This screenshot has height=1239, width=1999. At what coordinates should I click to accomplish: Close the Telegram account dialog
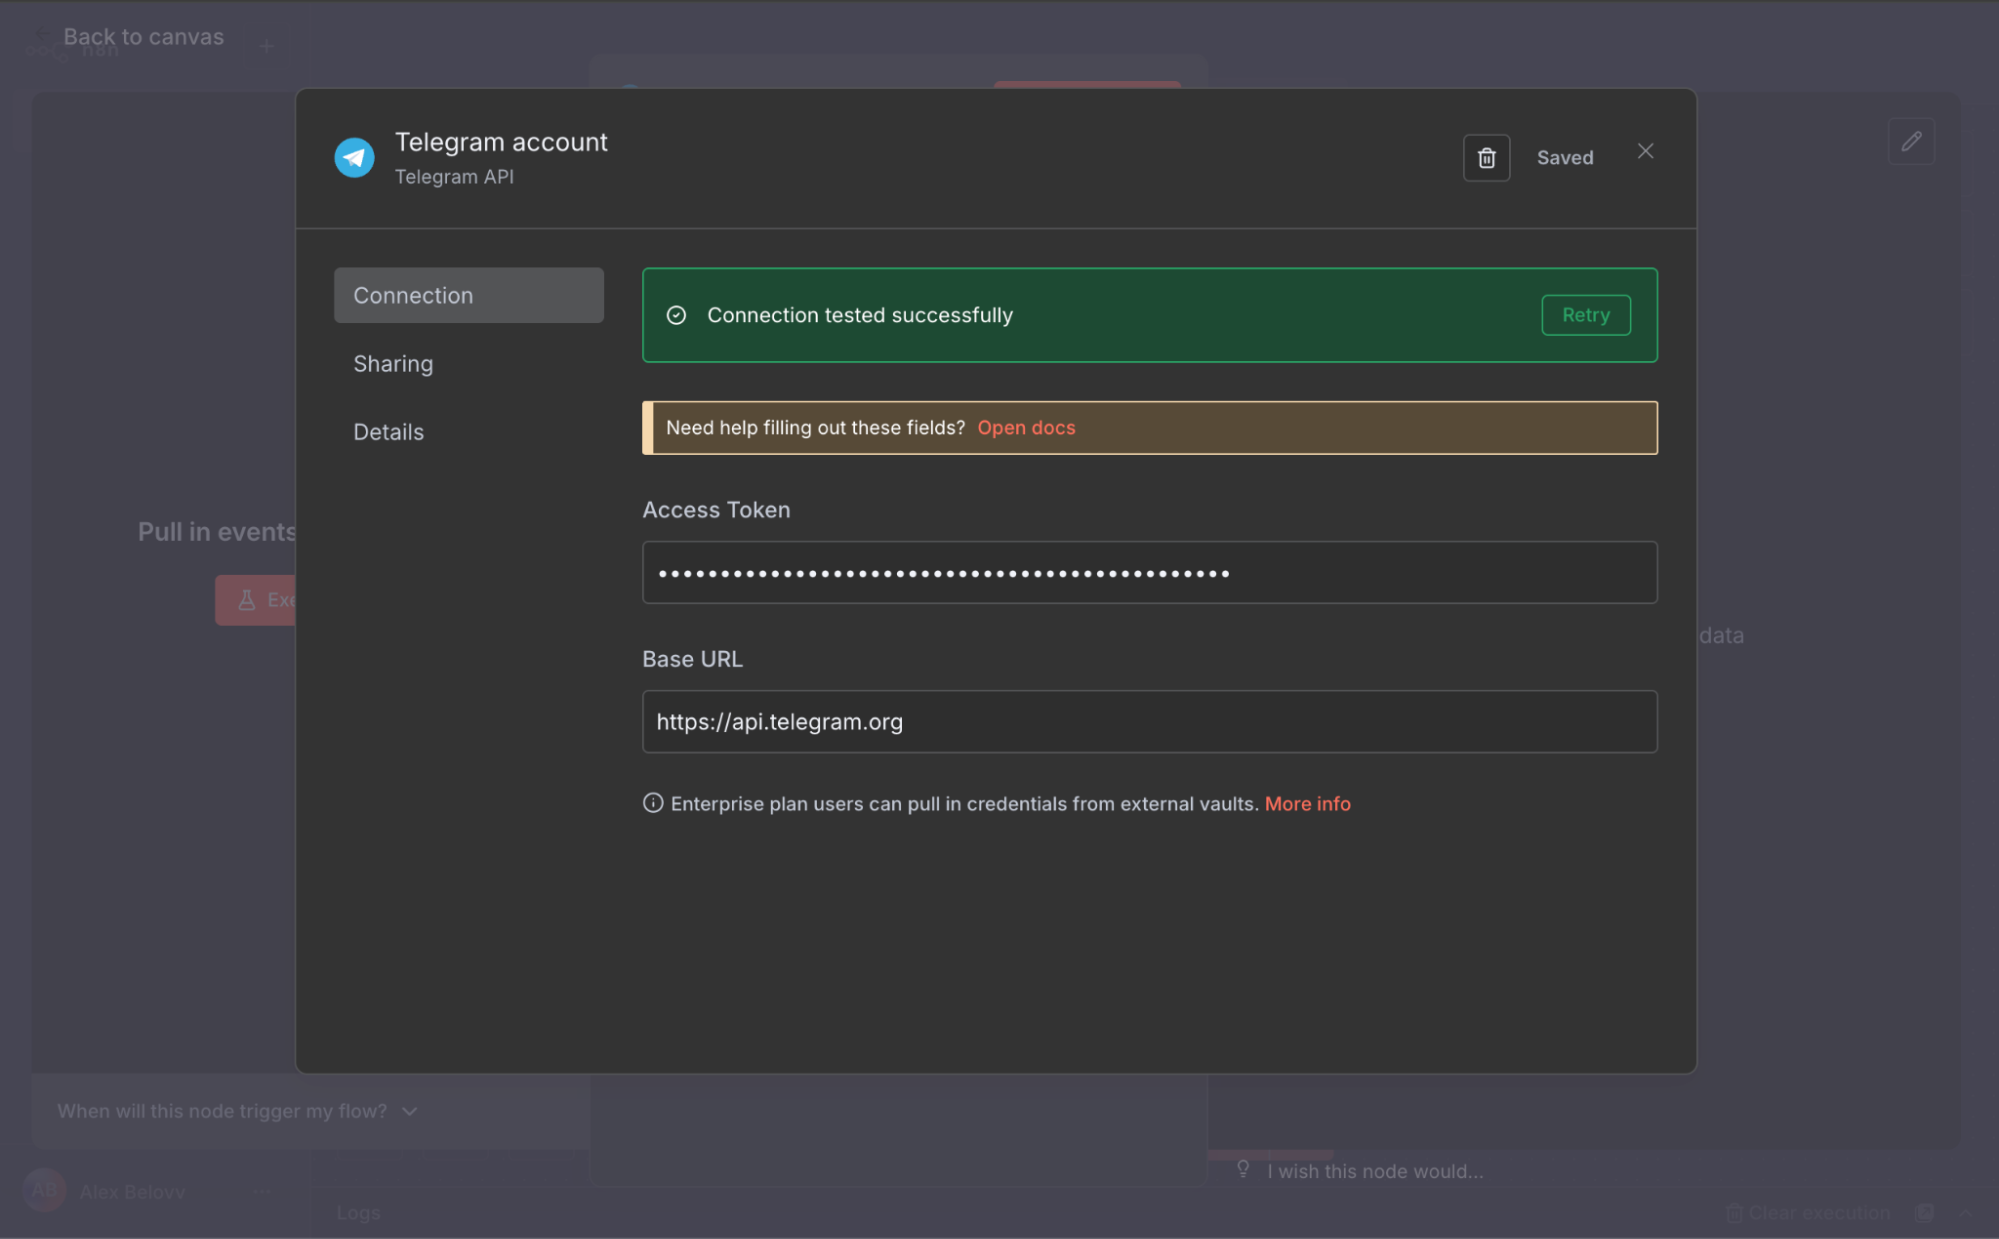[x=1645, y=151]
